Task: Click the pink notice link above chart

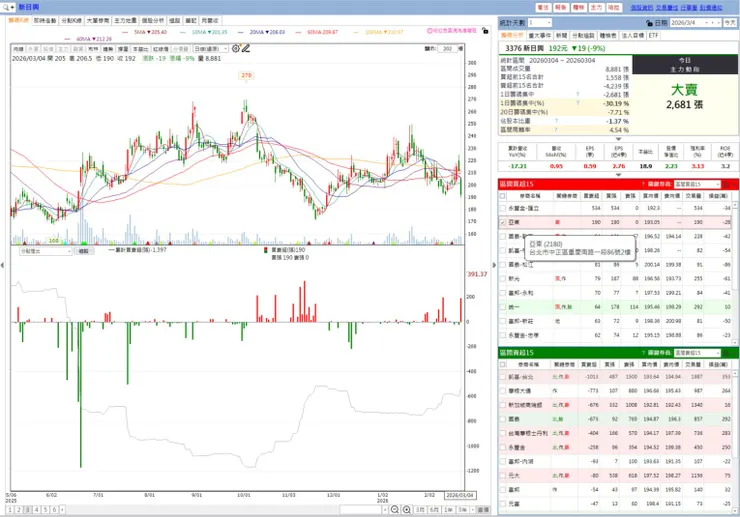Action: click(452, 31)
